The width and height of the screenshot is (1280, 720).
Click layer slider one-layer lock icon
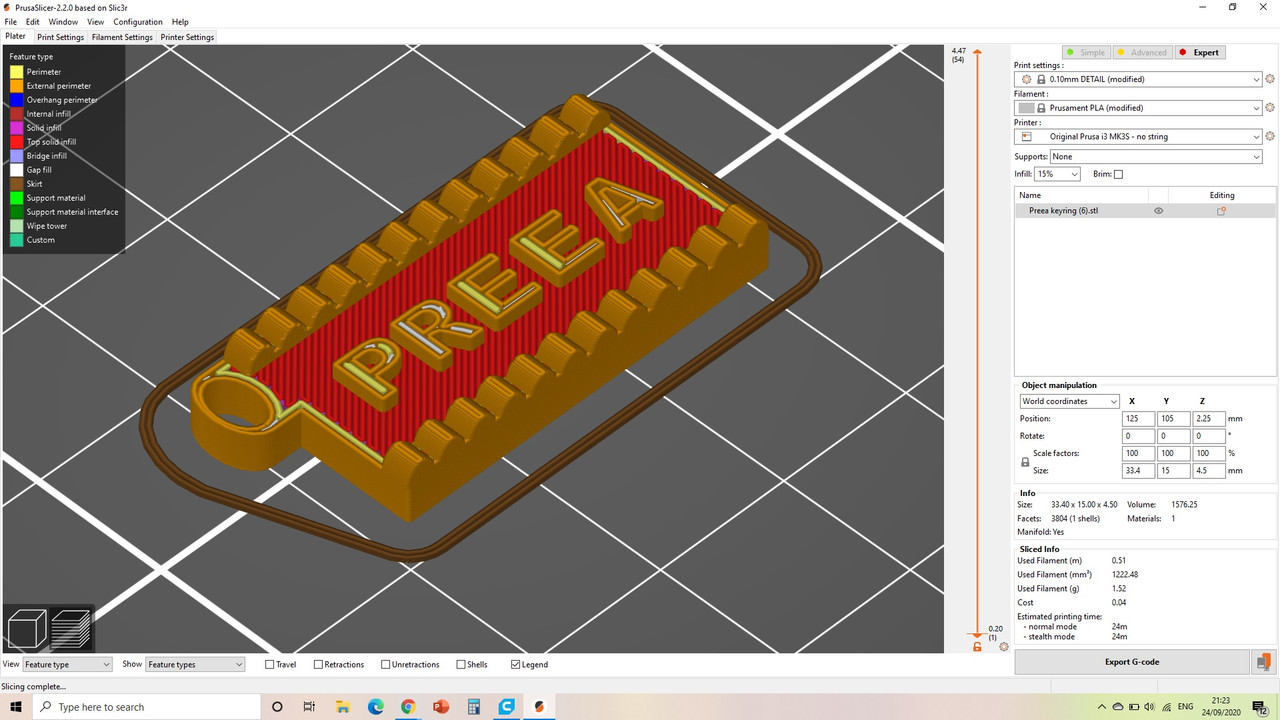tap(977, 647)
